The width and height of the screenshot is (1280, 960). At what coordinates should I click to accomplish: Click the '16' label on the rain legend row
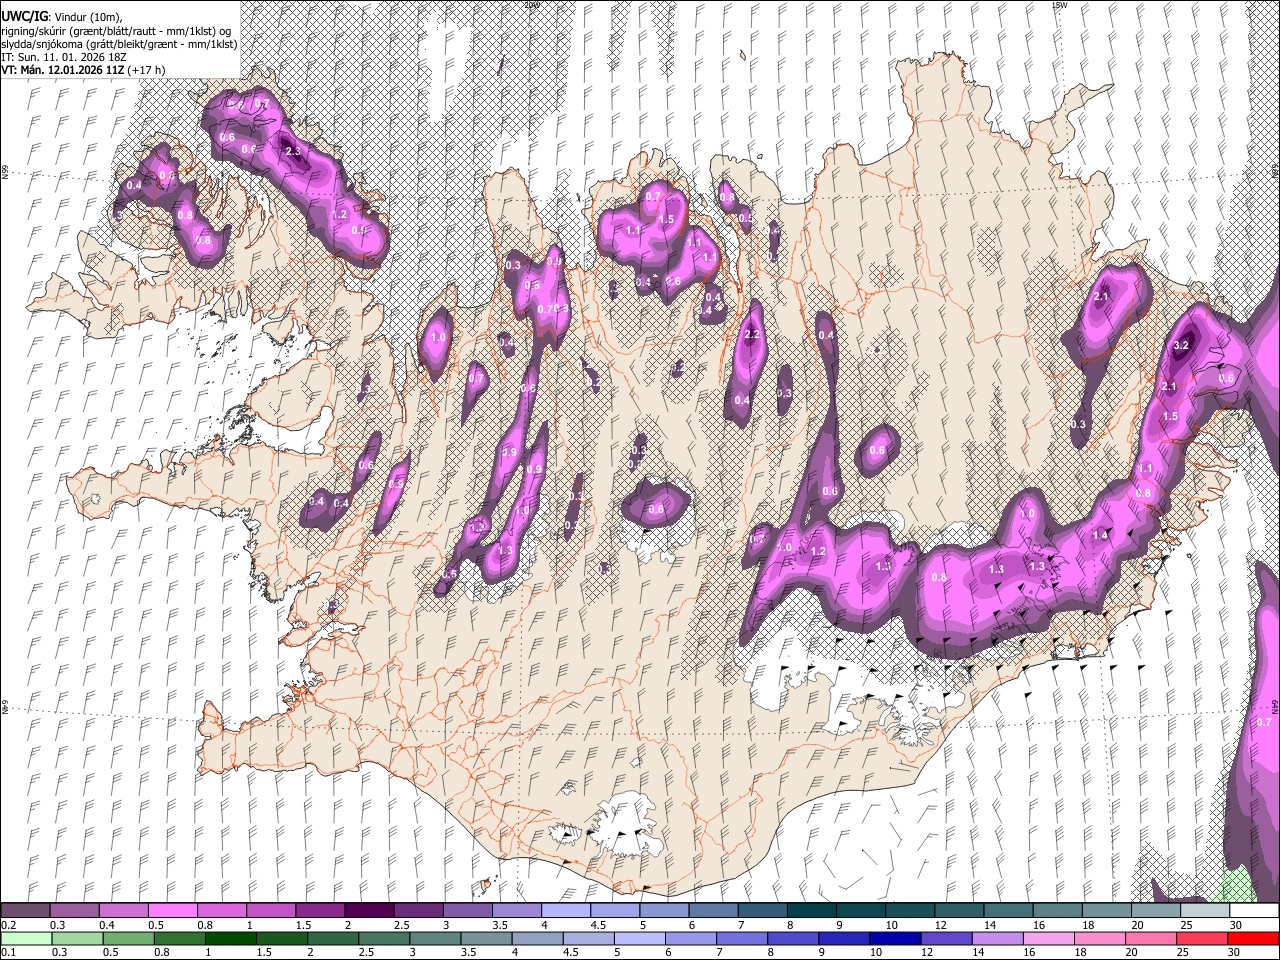[1031, 952]
